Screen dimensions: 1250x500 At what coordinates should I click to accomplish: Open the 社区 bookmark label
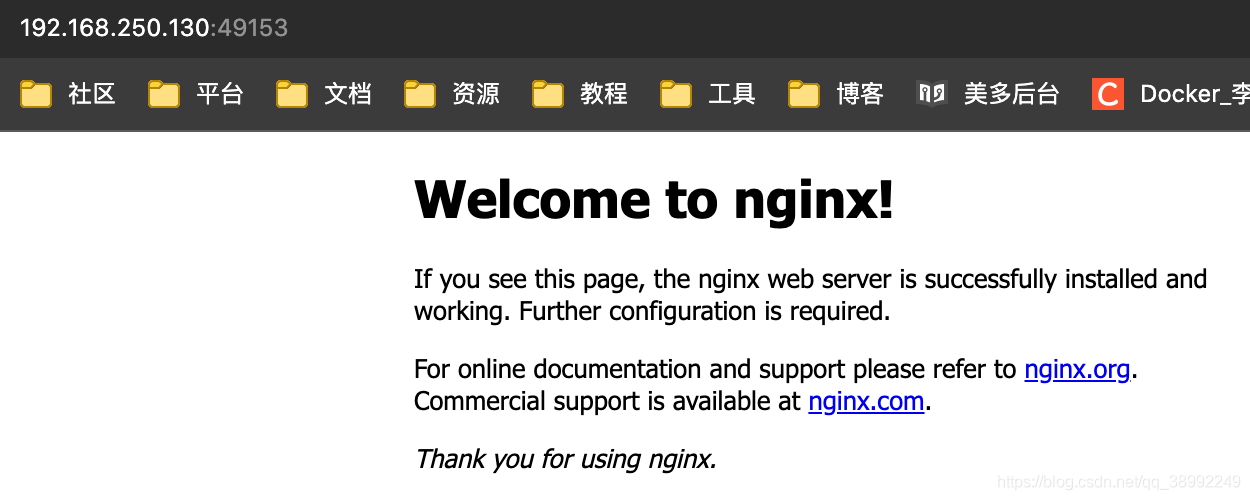pos(92,94)
